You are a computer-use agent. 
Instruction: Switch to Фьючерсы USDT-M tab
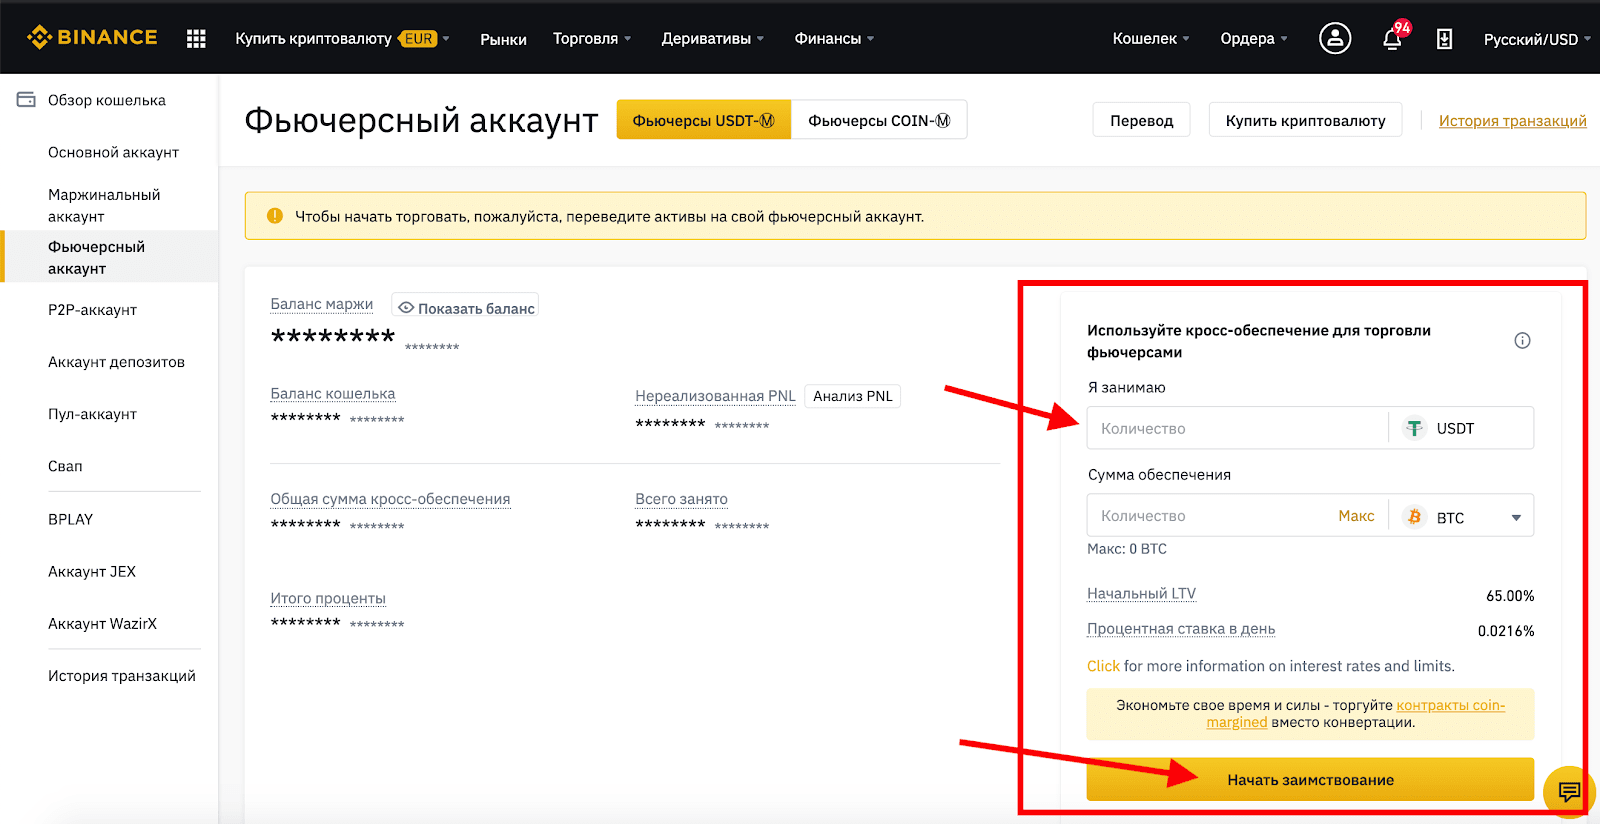pyautogui.click(x=704, y=120)
